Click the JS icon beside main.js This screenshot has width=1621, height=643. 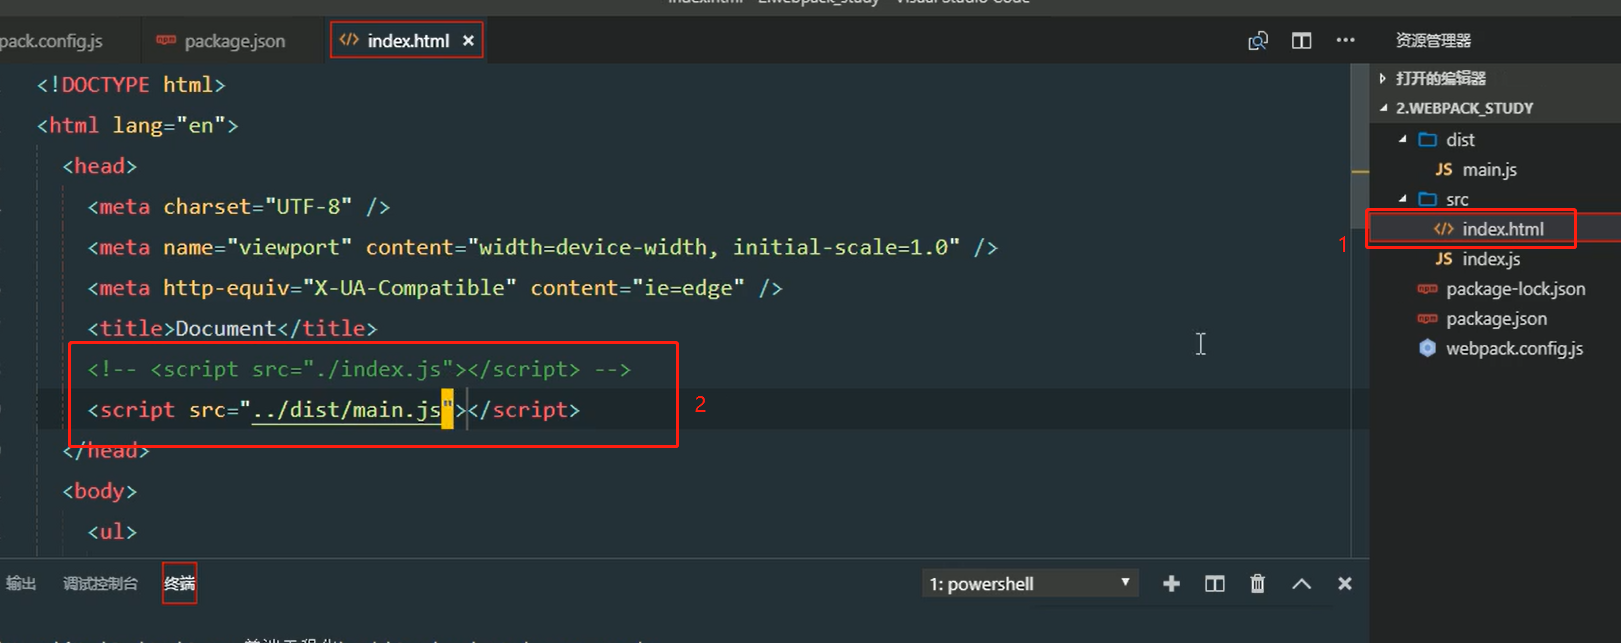pos(1444,170)
